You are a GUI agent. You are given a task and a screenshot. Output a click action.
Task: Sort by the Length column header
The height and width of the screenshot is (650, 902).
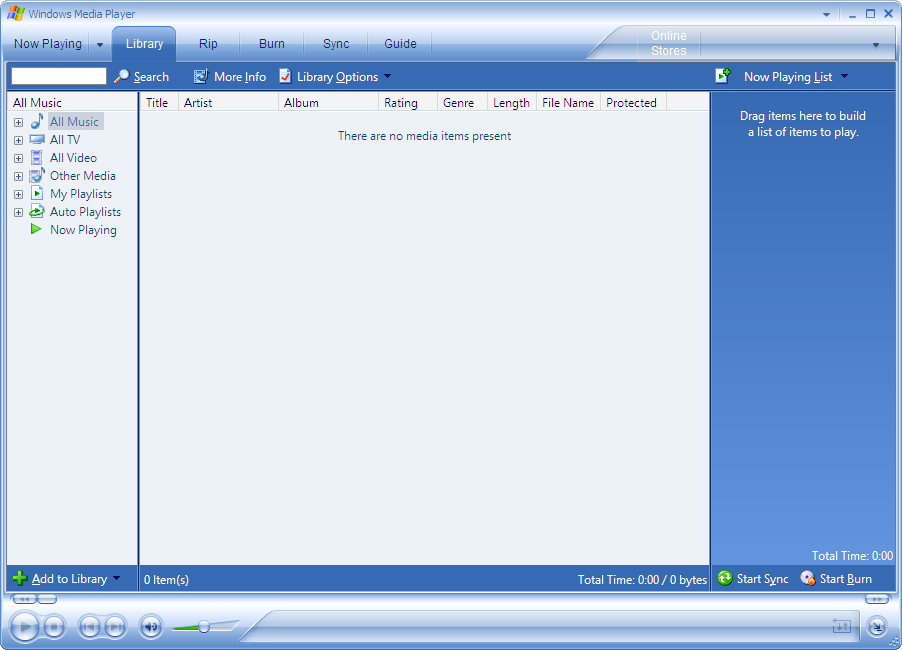512,102
